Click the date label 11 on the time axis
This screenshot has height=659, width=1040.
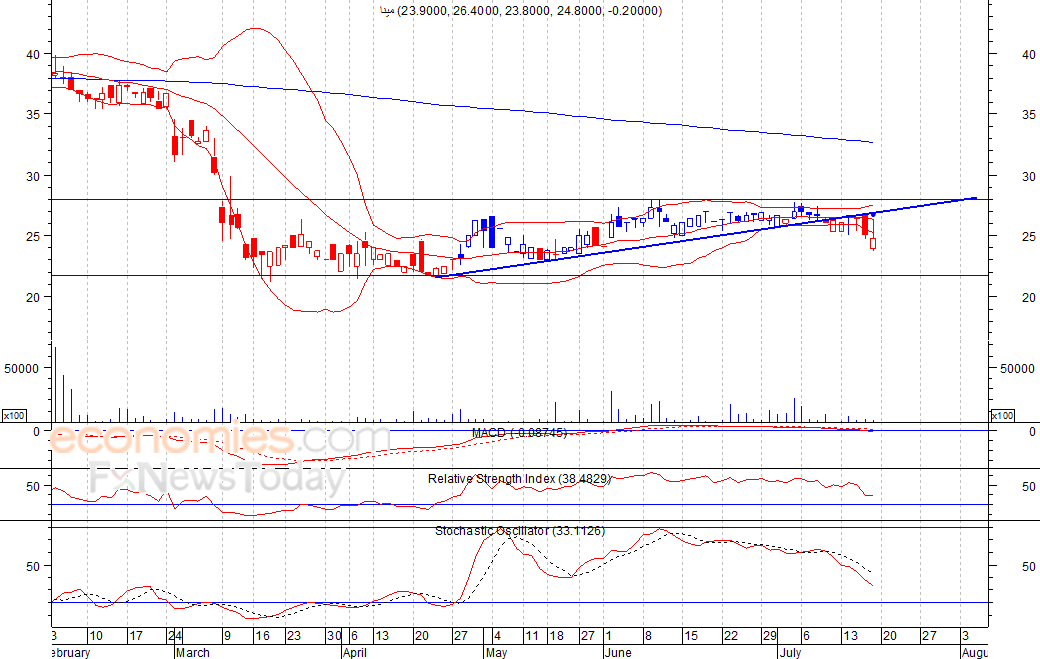coord(532,636)
